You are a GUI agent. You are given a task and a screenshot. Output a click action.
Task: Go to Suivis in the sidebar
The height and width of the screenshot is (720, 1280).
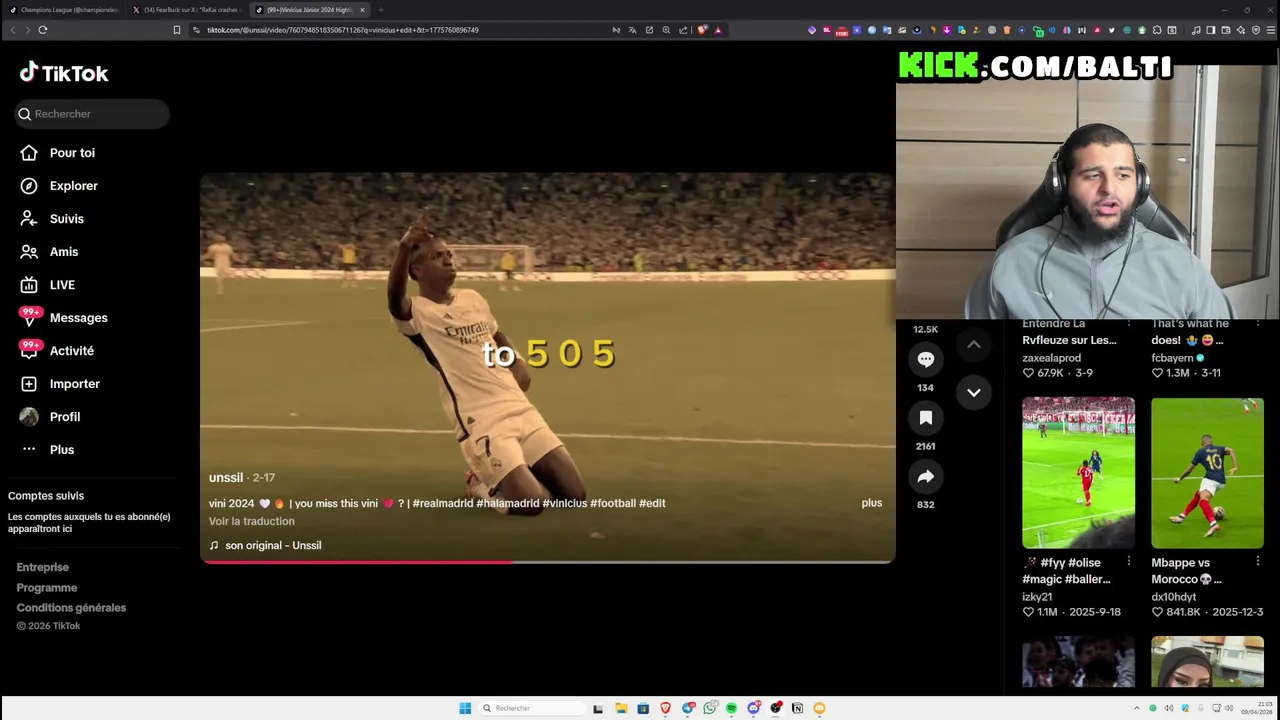pos(67,219)
